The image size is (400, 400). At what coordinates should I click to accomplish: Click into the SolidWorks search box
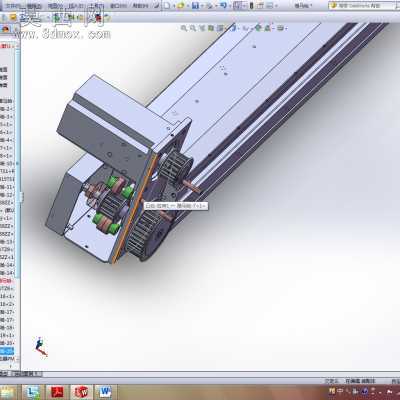point(363,6)
